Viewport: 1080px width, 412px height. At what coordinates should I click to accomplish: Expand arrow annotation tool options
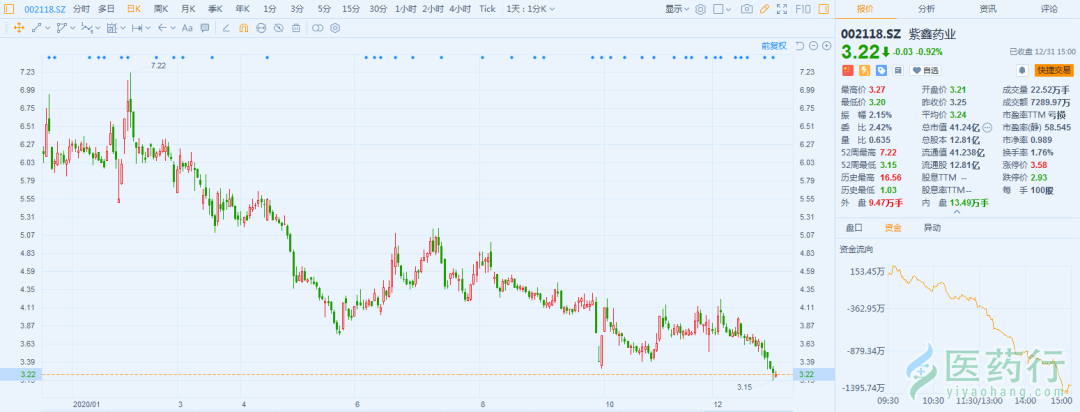click(173, 28)
